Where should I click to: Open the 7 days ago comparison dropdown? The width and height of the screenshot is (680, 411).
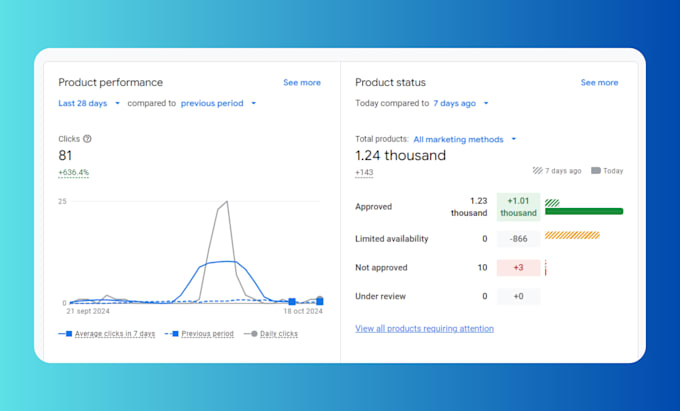click(x=461, y=103)
